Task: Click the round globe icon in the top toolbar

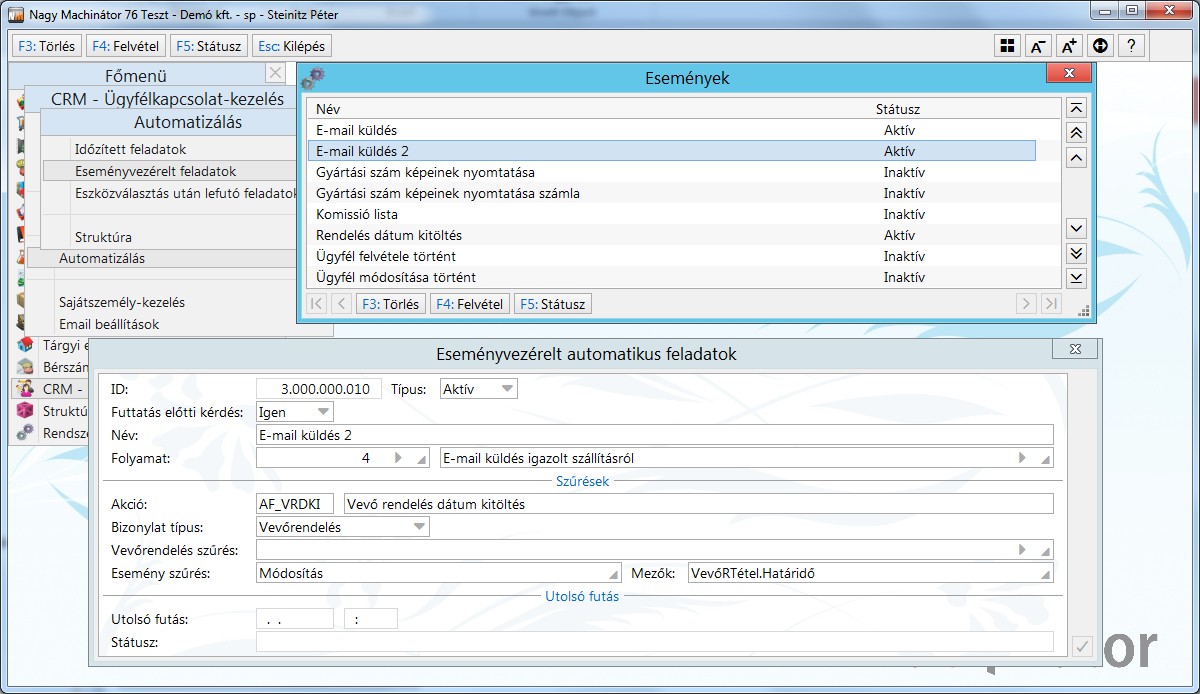Action: point(1100,46)
